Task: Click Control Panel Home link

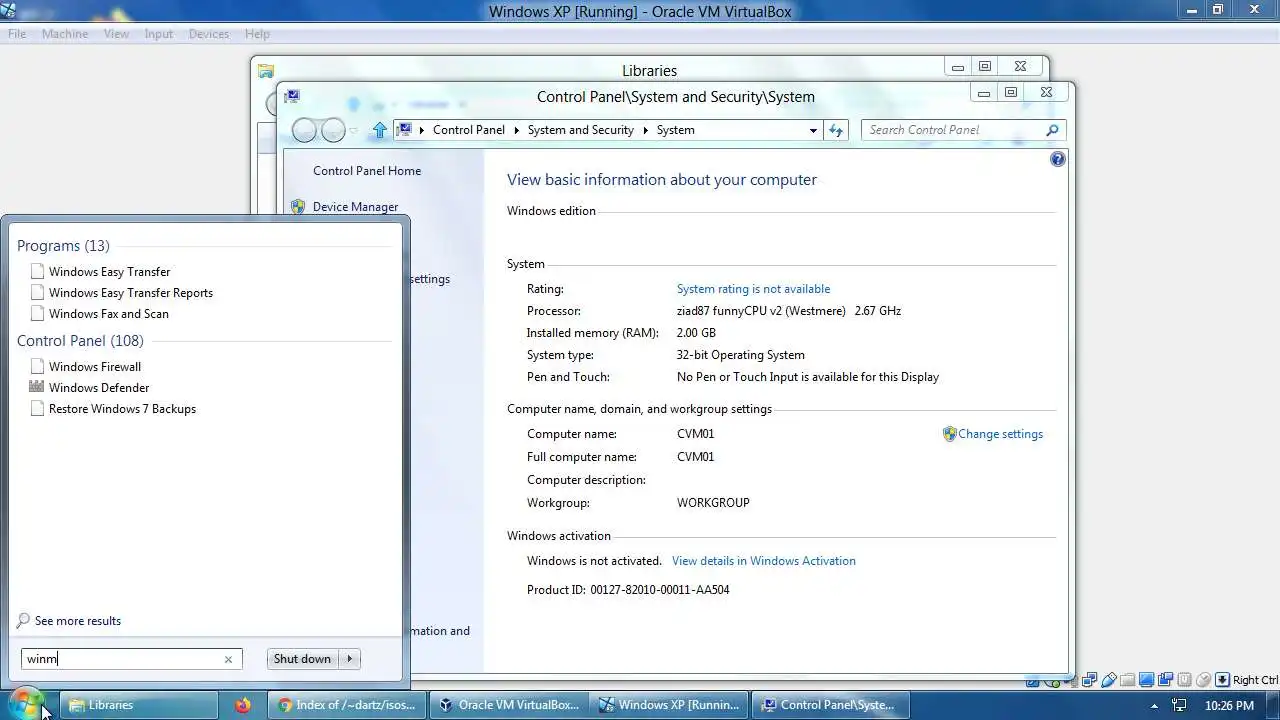Action: (x=367, y=171)
